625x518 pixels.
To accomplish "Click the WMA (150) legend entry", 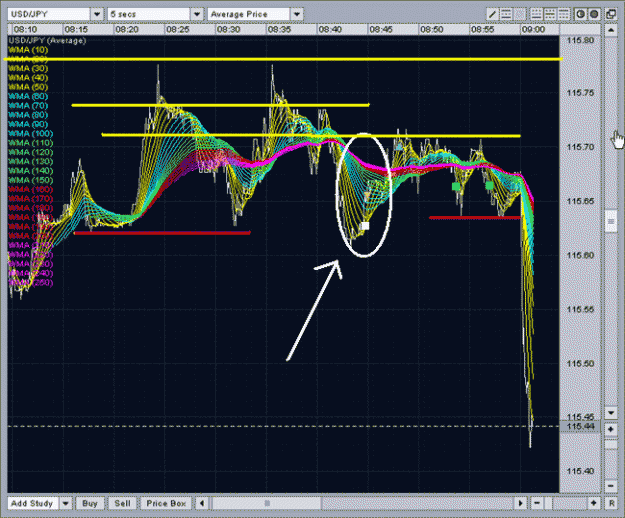I will click(x=30, y=180).
